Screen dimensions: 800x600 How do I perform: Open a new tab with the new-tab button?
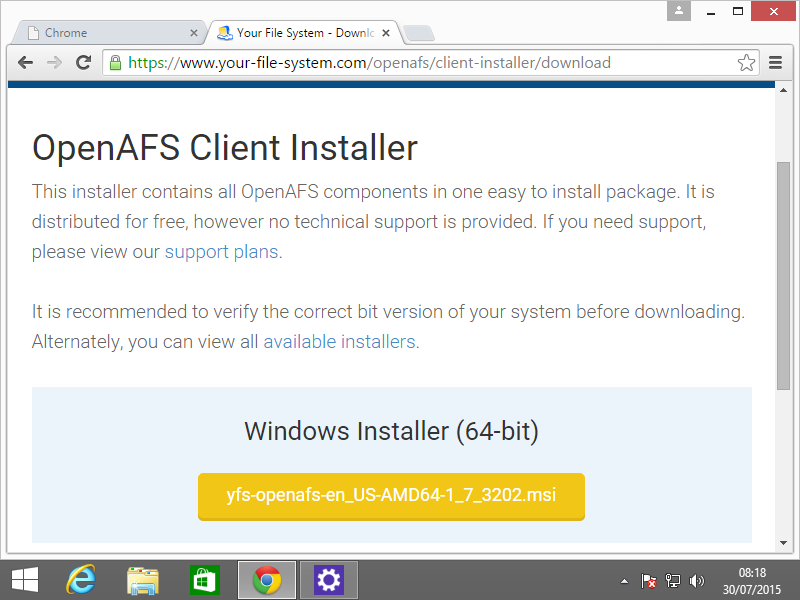click(x=419, y=33)
